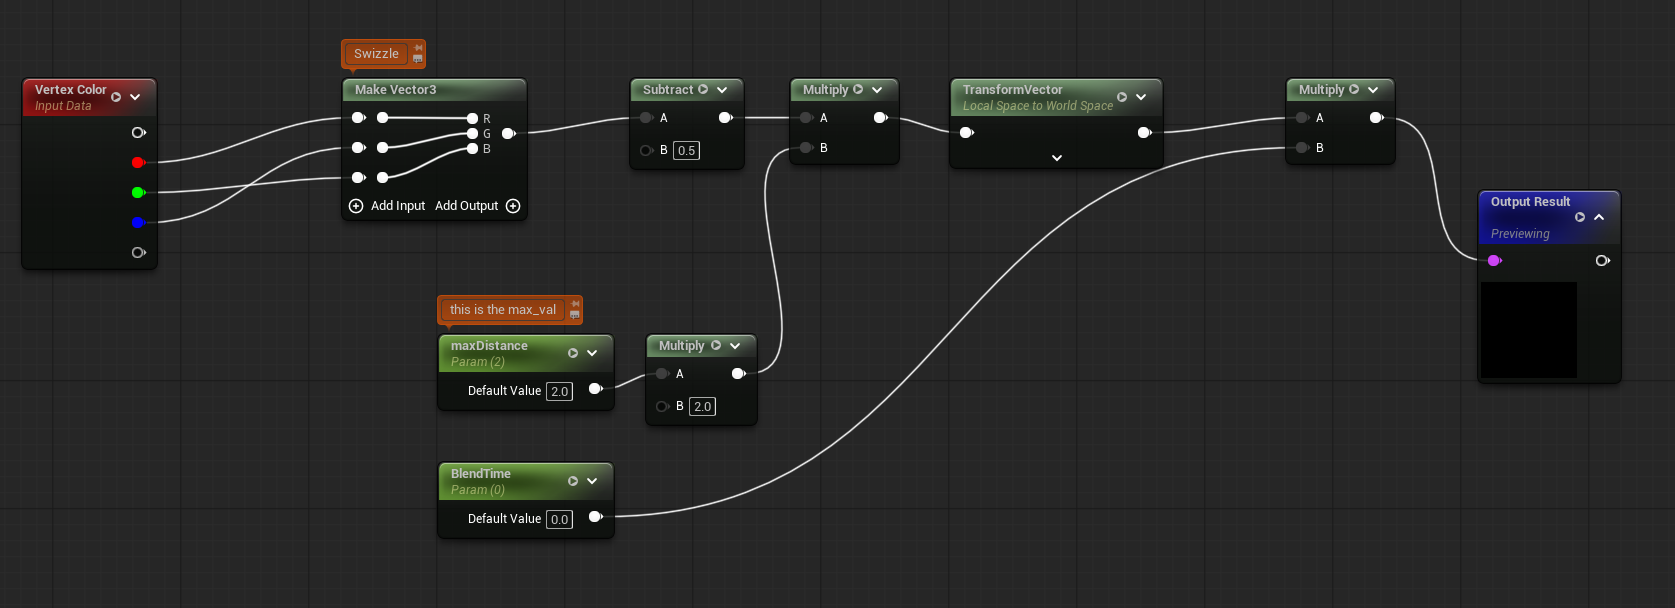This screenshot has width=1675, height=608.
Task: Edit the BlendTime Default Value 0.0
Action: (x=560, y=519)
